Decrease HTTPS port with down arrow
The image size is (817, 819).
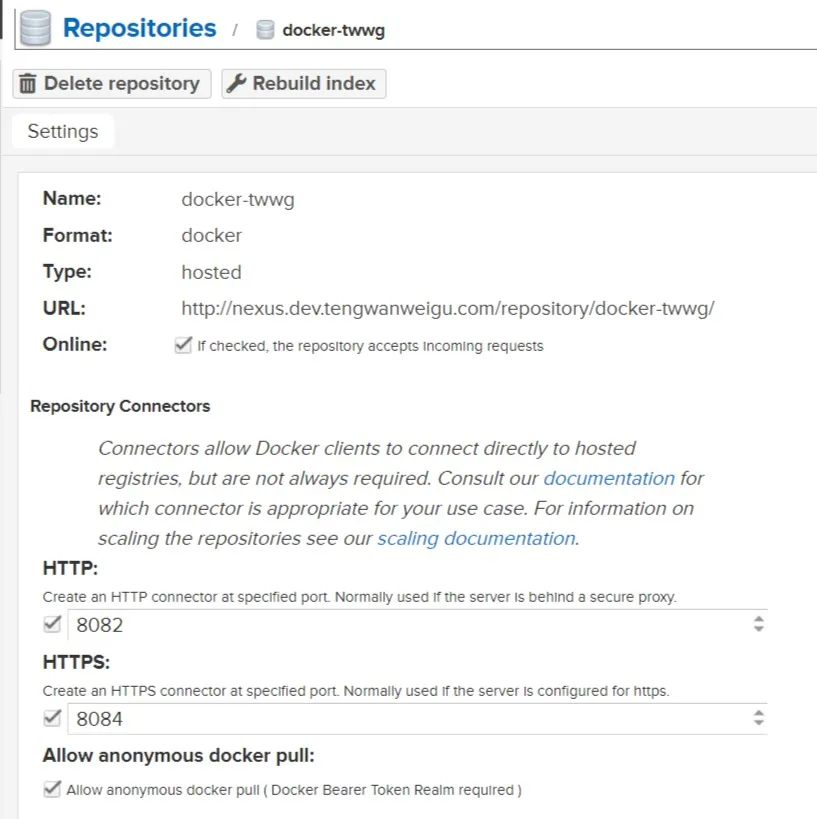(x=759, y=722)
